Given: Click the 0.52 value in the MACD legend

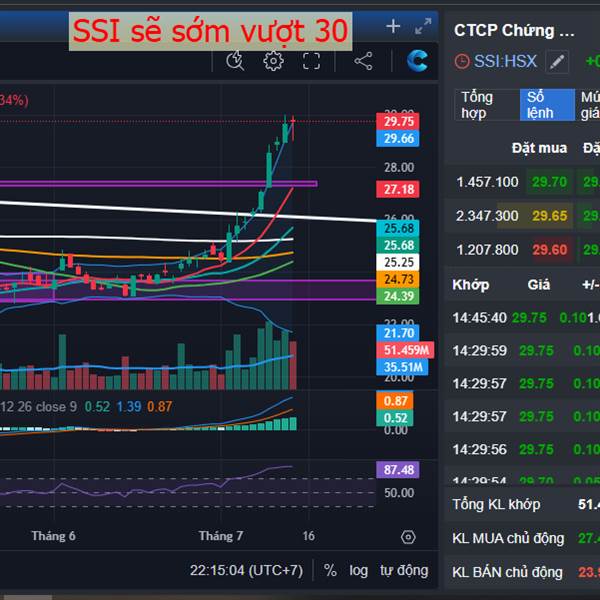Looking at the screenshot, I should tap(97, 406).
